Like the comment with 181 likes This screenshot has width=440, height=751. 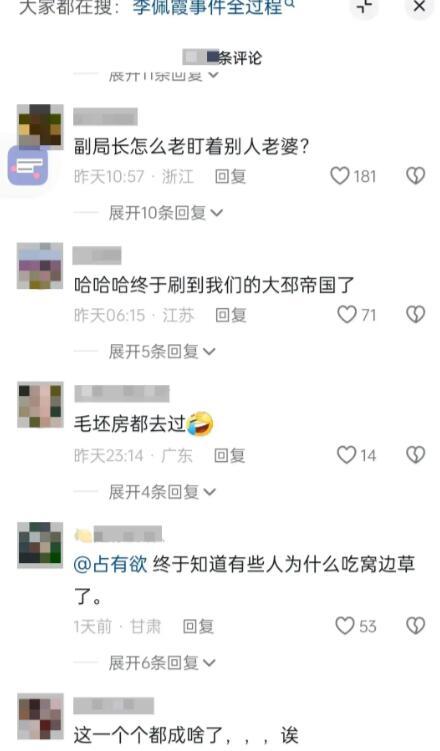[x=340, y=176]
